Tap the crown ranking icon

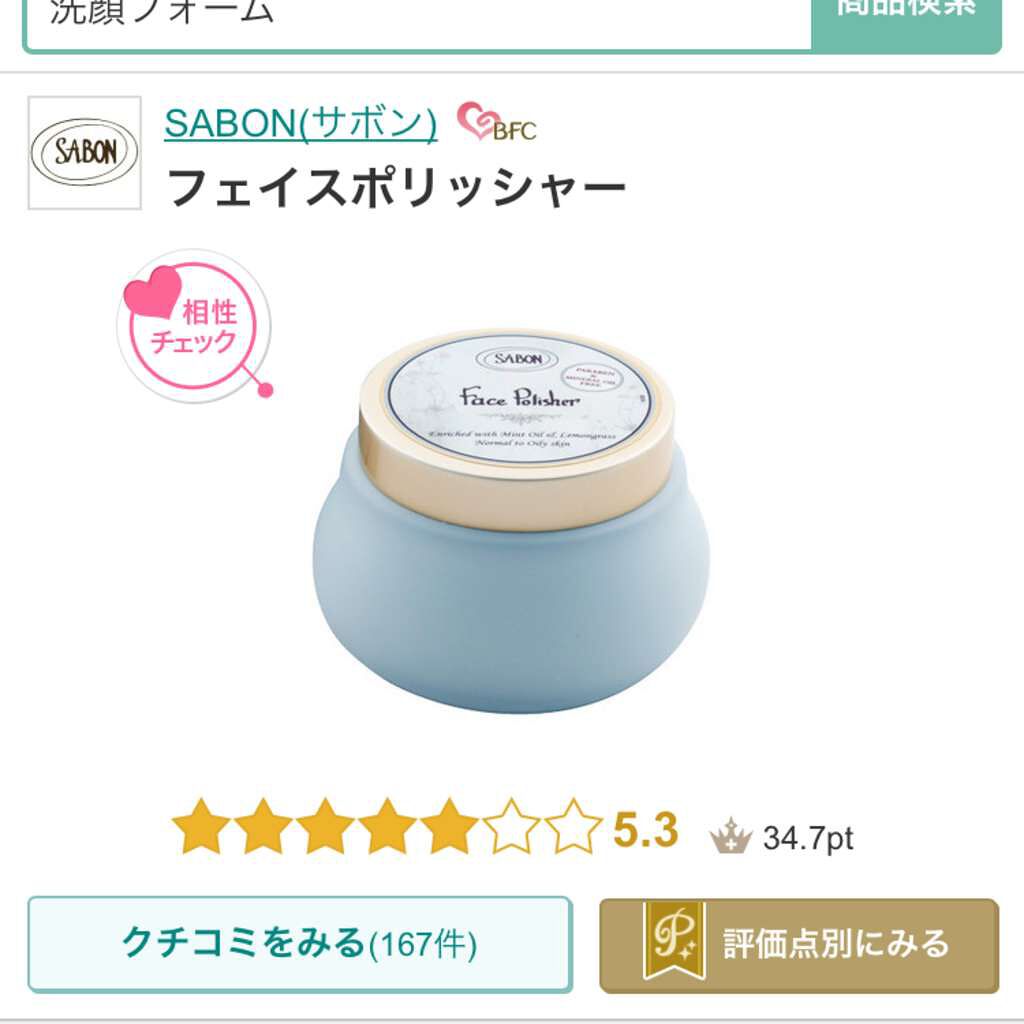pyautogui.click(x=731, y=835)
